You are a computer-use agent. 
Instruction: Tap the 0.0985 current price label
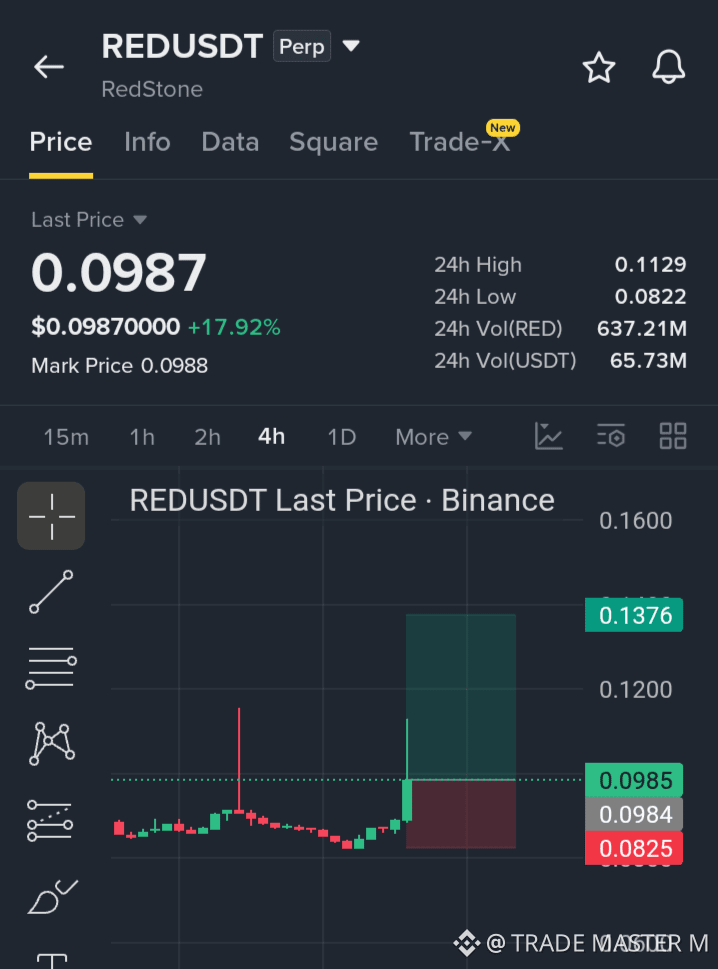click(634, 781)
